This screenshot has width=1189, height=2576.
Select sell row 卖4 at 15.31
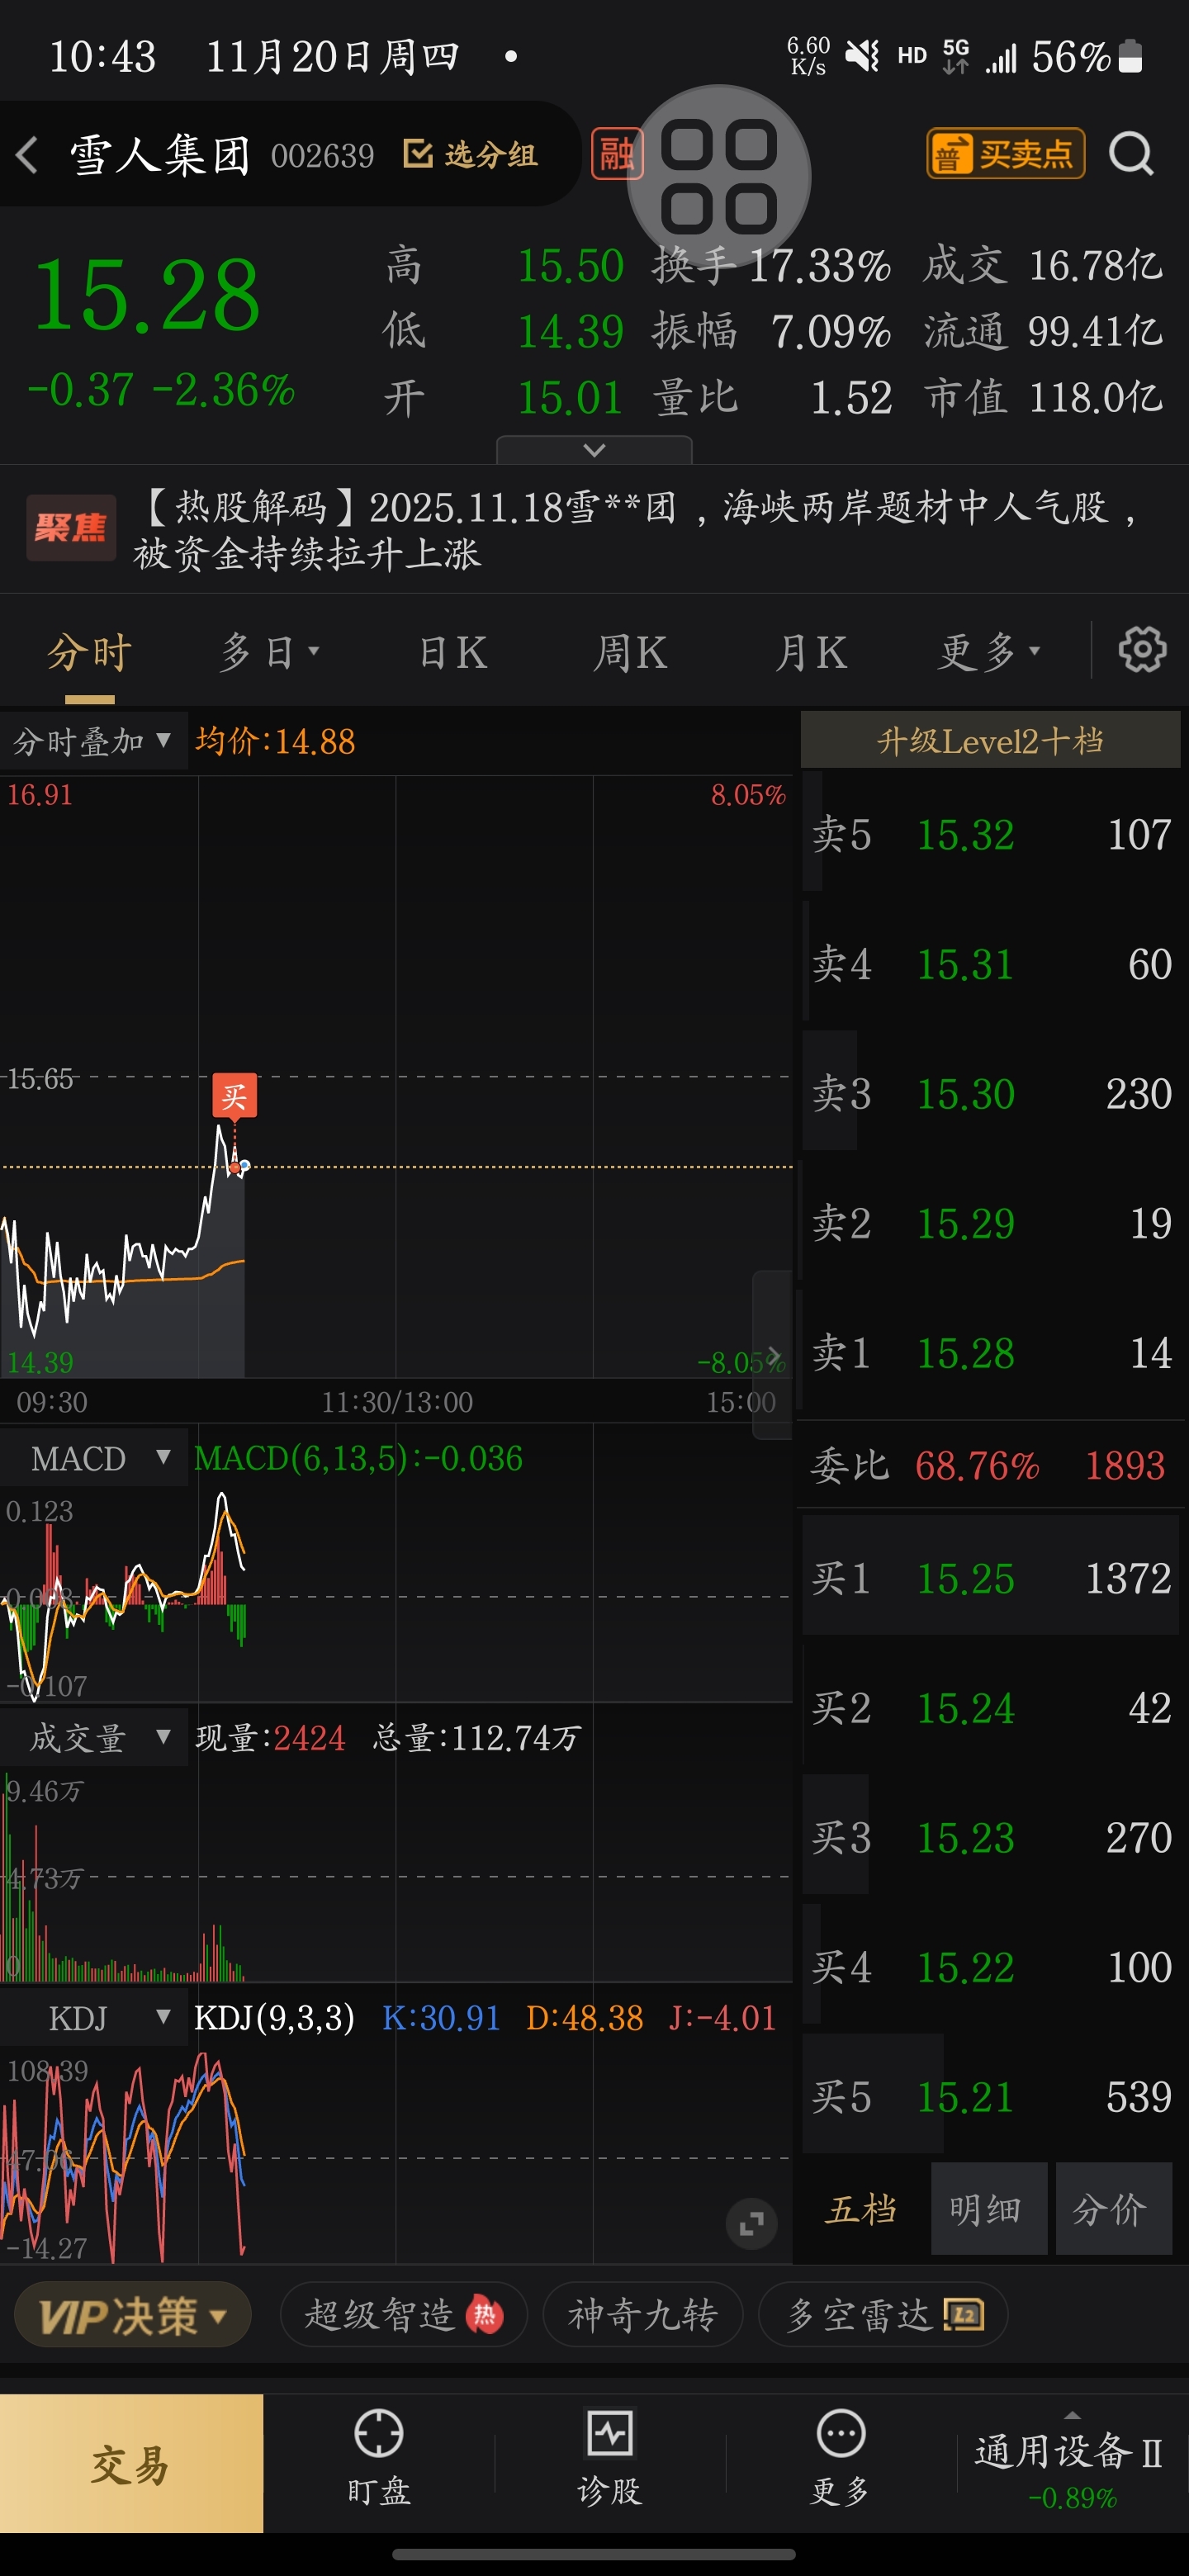click(x=991, y=964)
